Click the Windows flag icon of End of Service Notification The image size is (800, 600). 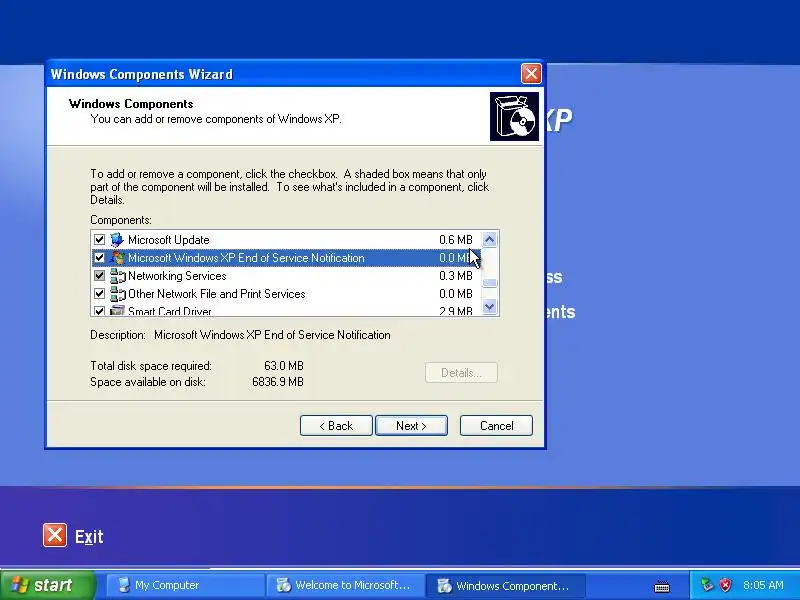117,258
